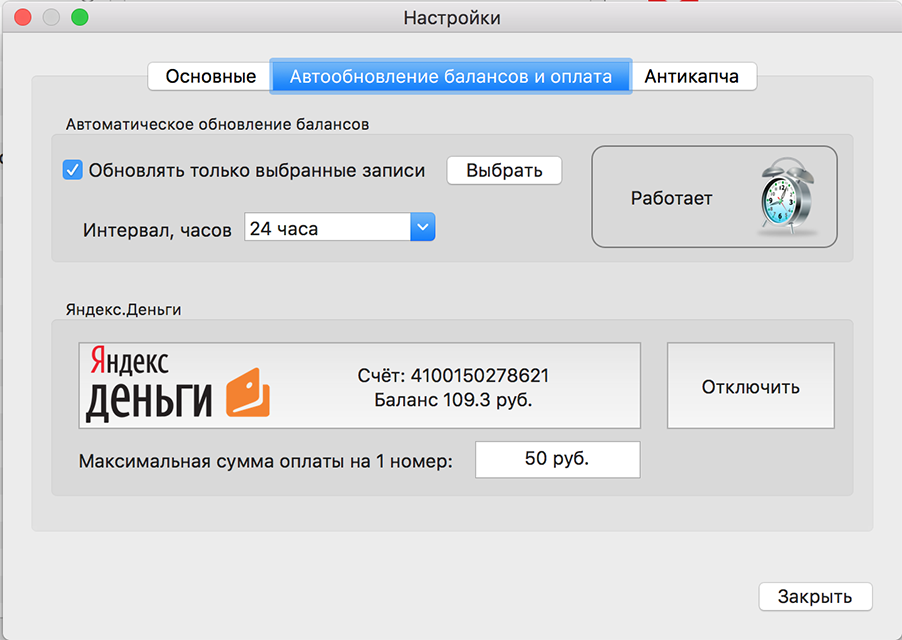
Task: Click Отключить to disconnect Яндекс.Деньги
Action: click(750, 385)
